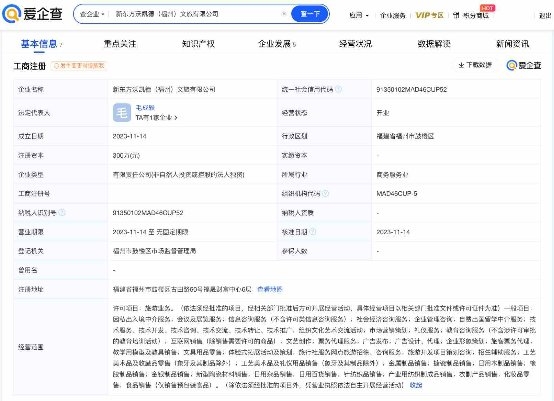Viewport: 554px width, 401px height.
Task: Switch to the 经营状况 tab
Action: (355, 44)
